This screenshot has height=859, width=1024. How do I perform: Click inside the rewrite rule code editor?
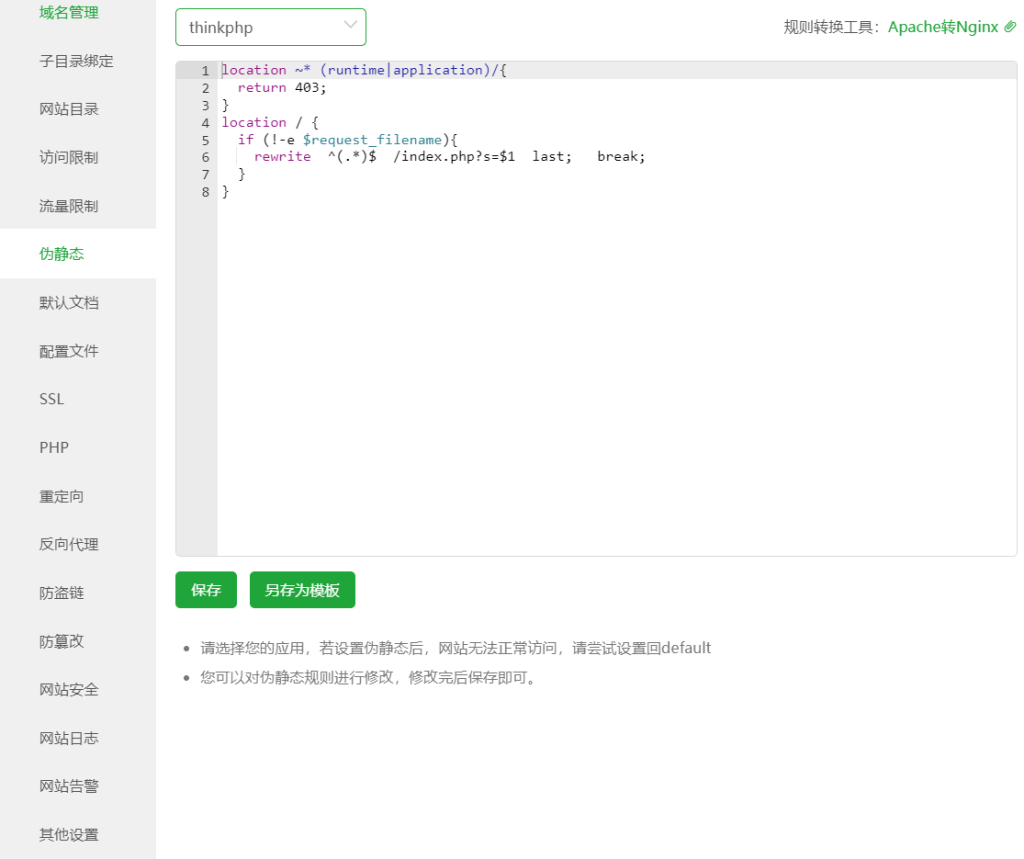click(600, 350)
